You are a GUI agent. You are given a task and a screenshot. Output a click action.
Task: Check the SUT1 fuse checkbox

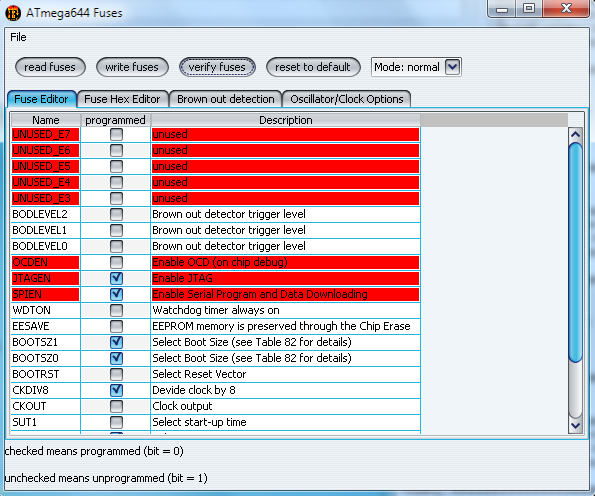coord(116,422)
